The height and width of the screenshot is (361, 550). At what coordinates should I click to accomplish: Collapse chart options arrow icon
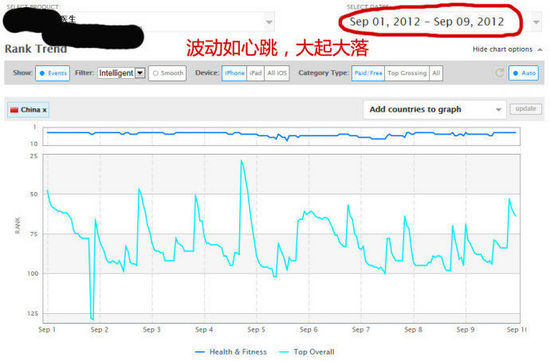tap(540, 49)
